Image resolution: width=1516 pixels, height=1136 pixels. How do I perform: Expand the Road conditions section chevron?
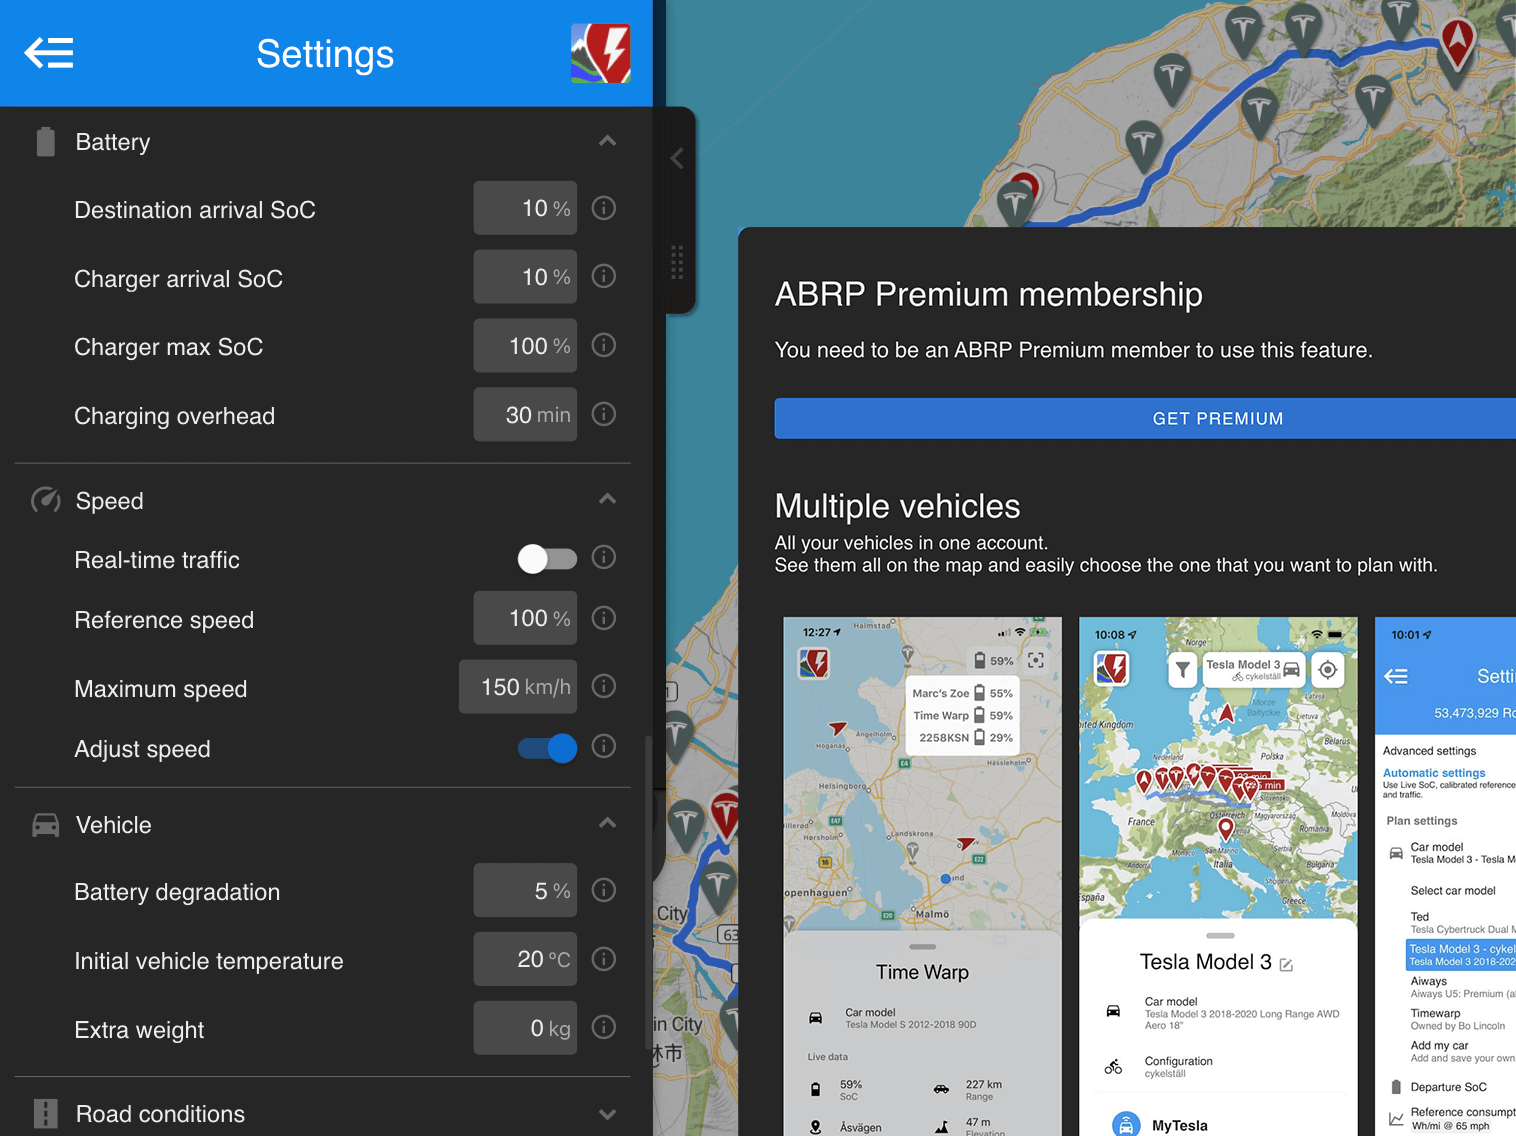pyautogui.click(x=607, y=1114)
